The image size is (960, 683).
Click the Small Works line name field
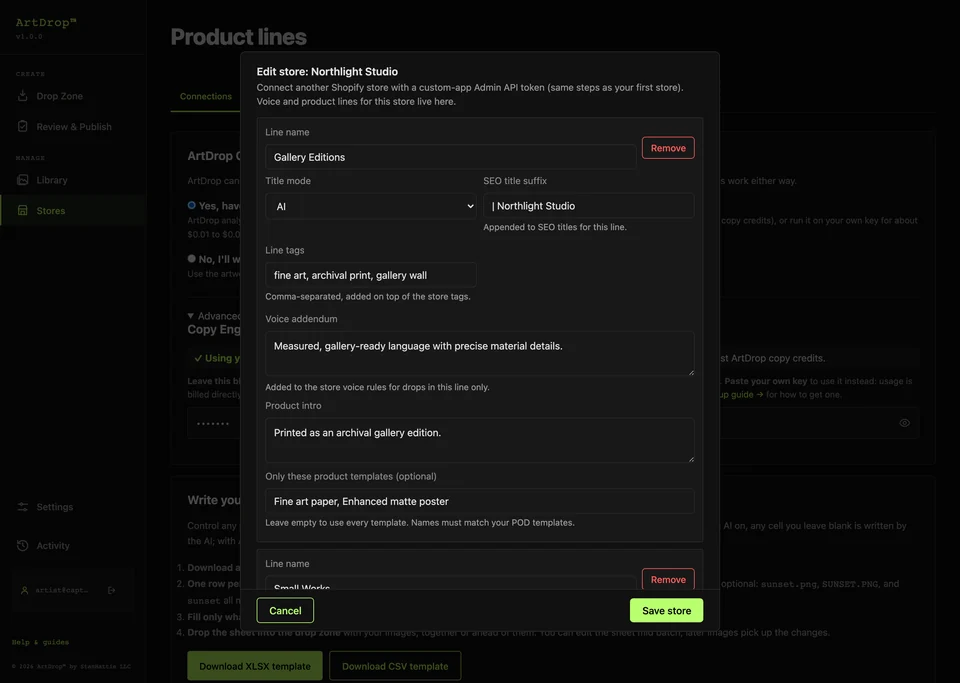coord(451,583)
